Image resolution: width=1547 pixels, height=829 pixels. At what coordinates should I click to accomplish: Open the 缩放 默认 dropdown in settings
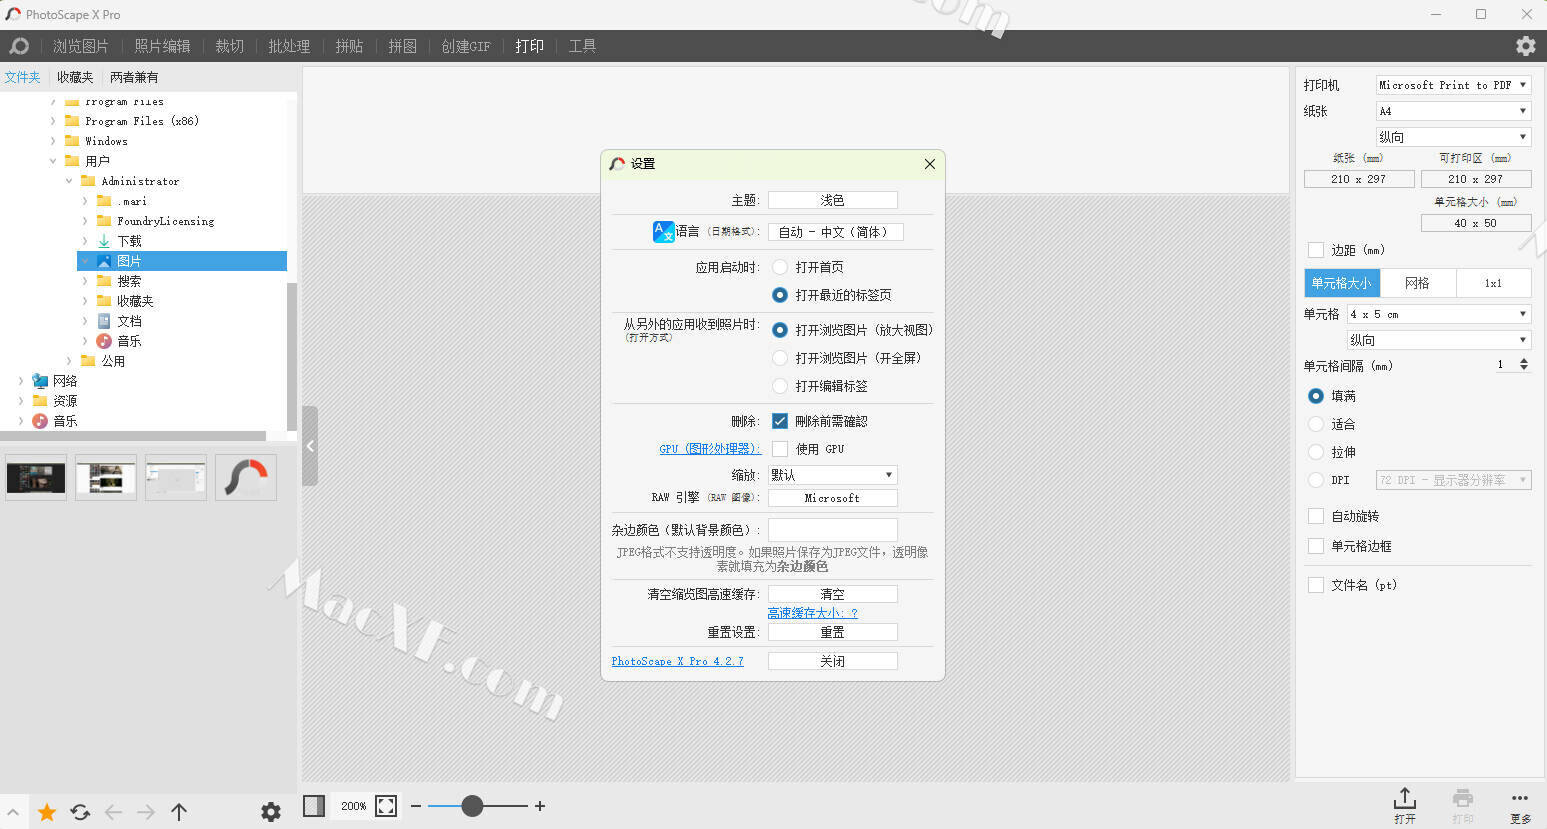pos(832,475)
